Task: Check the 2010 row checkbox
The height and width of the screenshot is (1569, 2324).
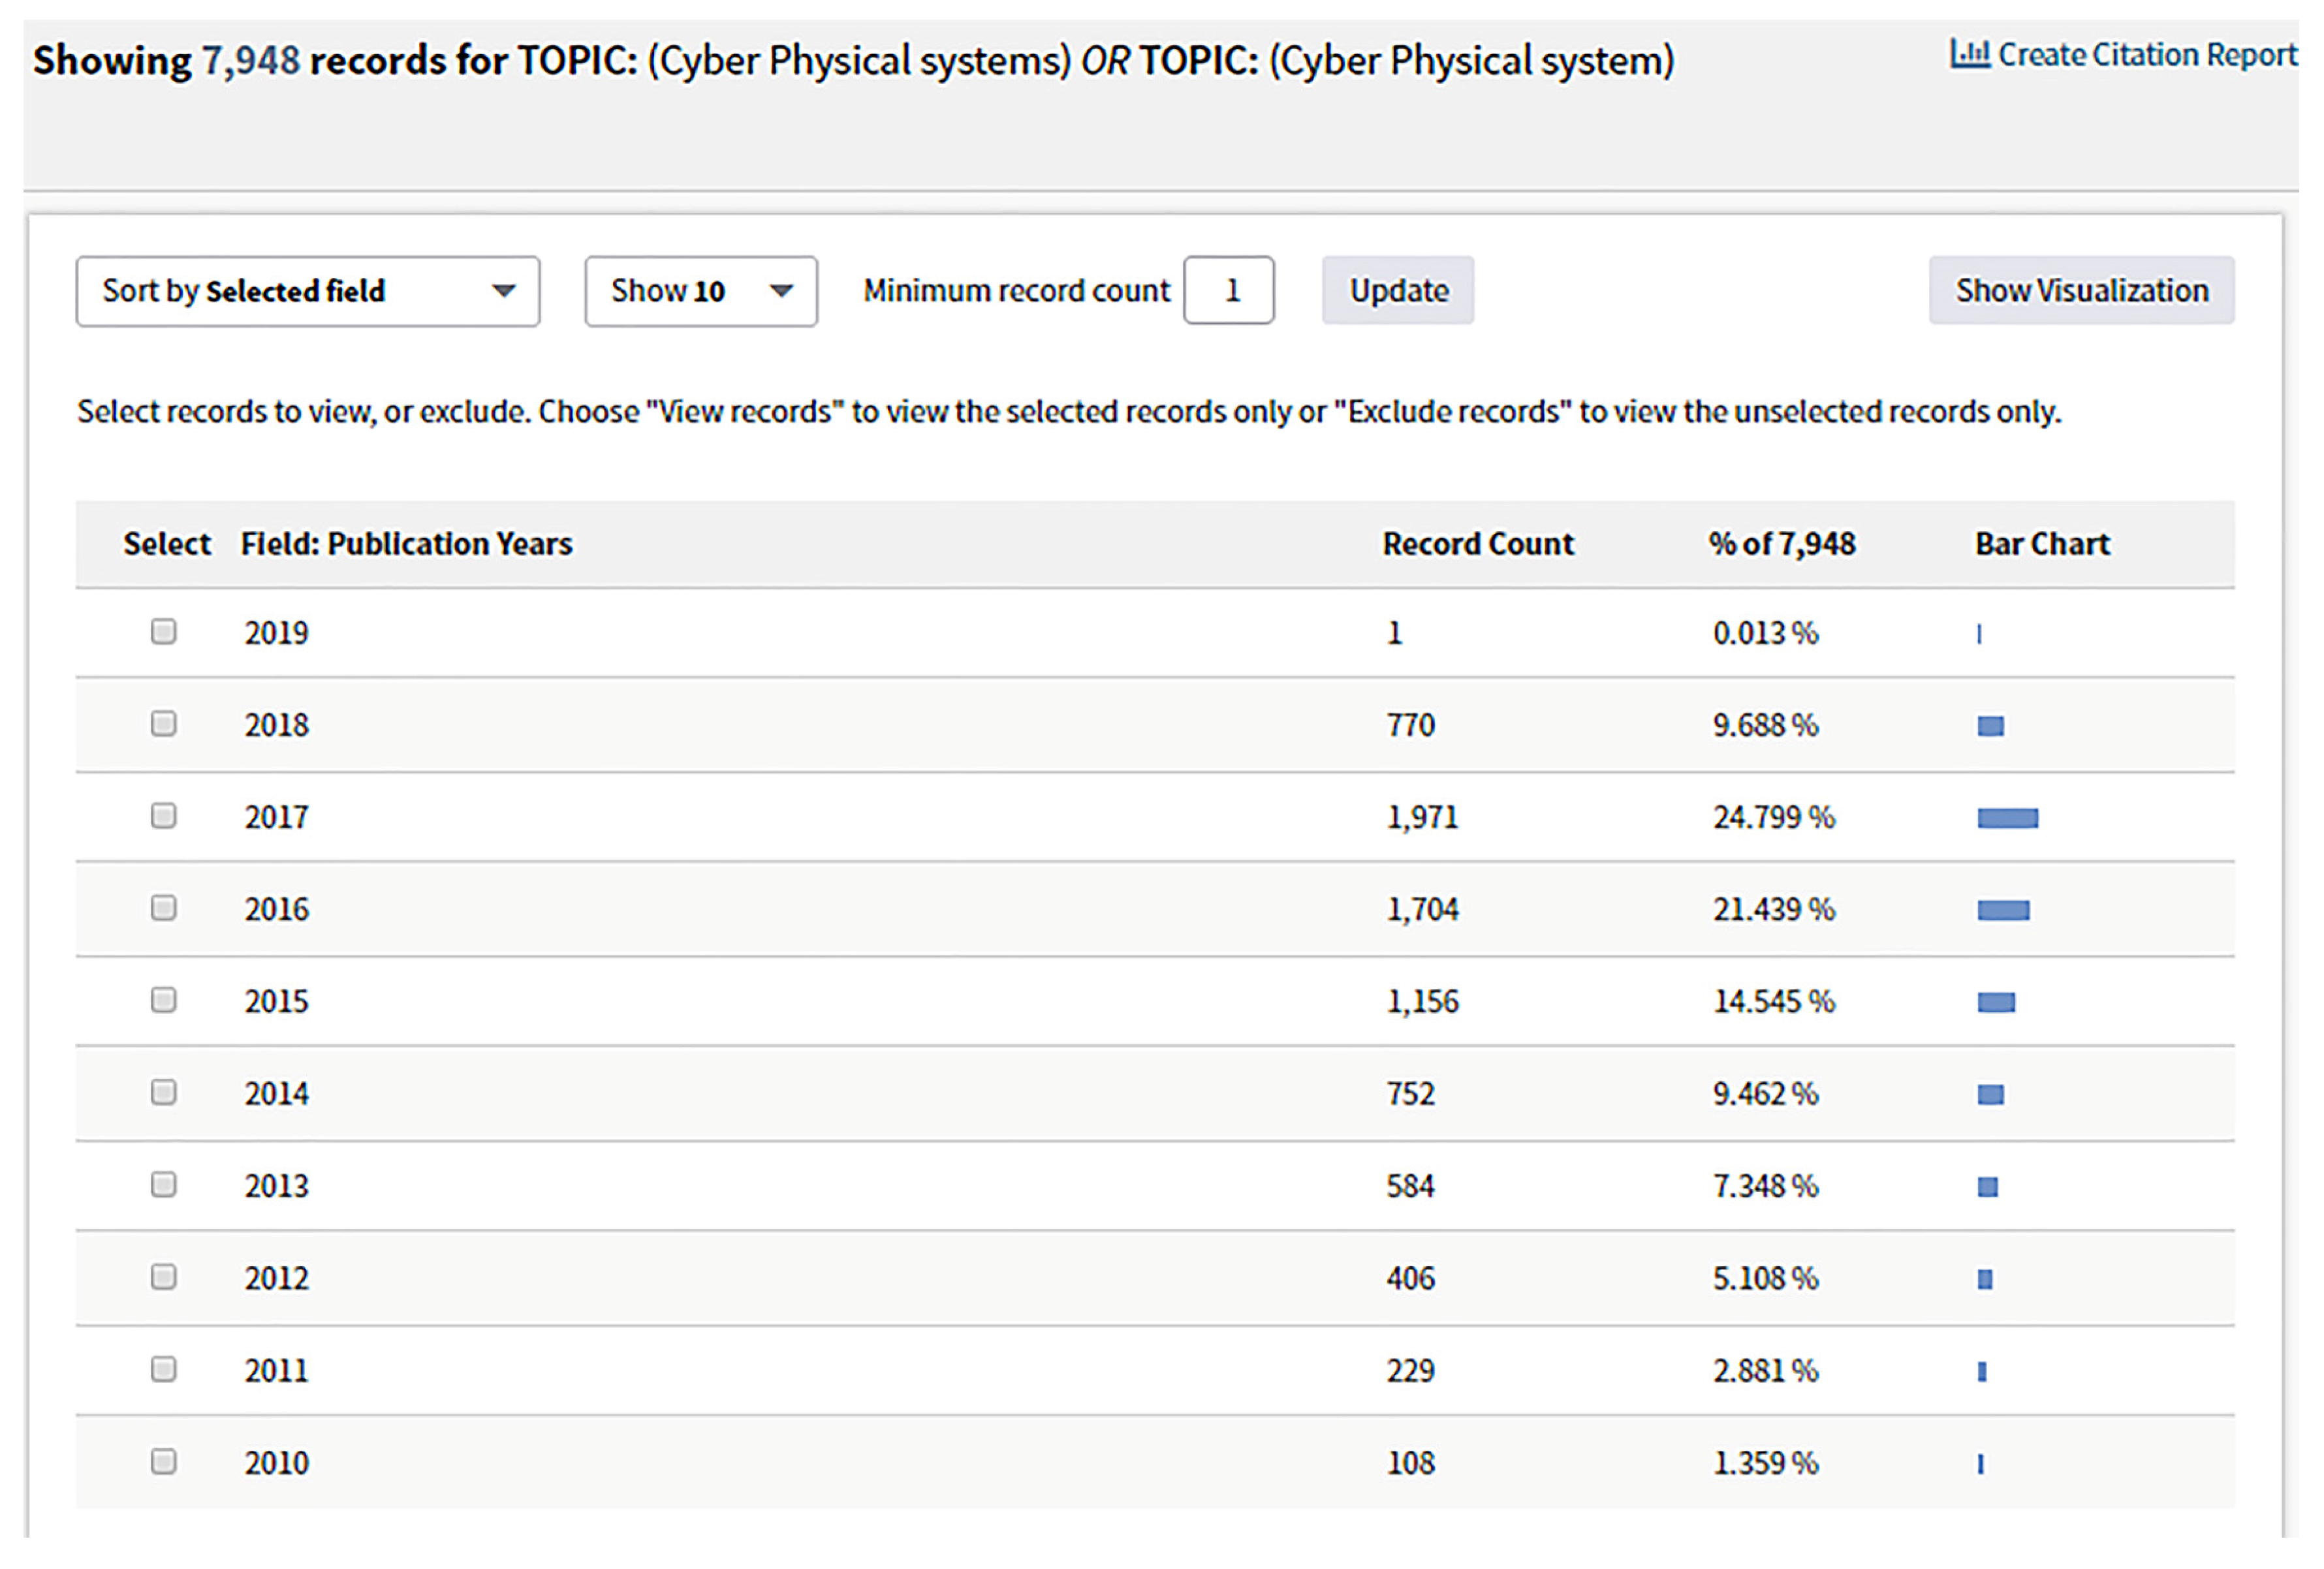Action: [164, 1462]
